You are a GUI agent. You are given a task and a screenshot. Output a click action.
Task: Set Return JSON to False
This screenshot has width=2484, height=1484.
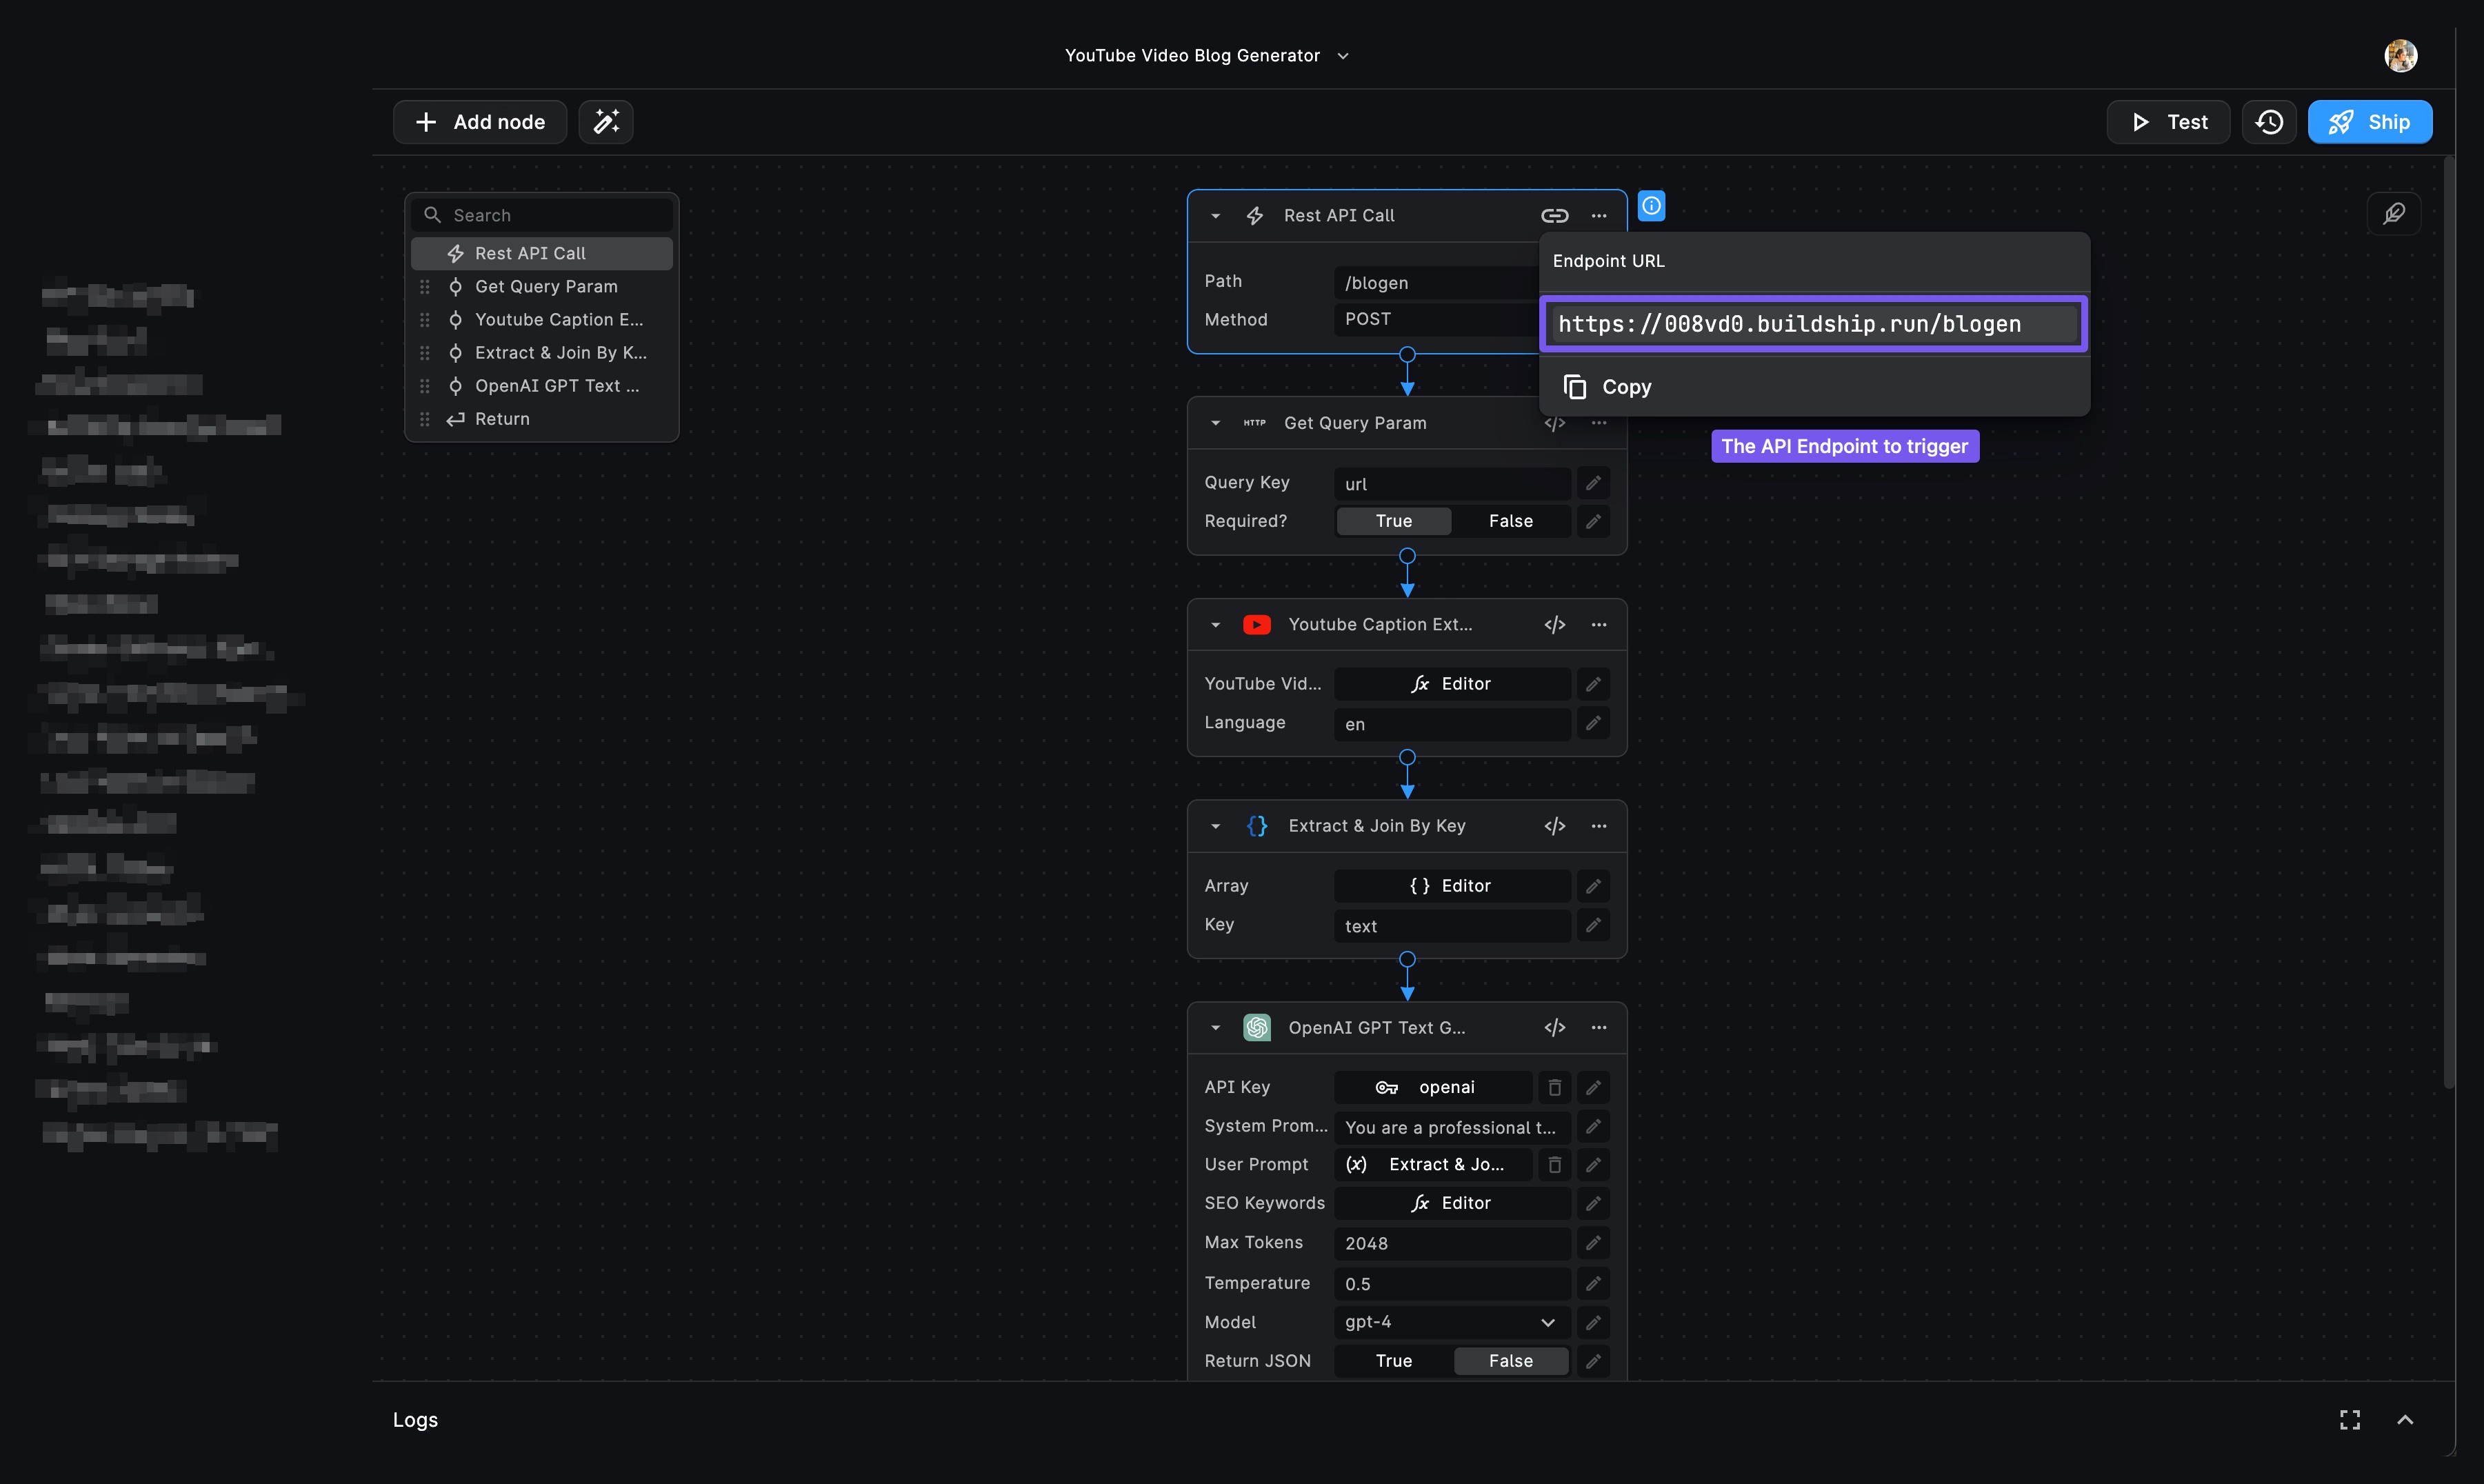point(1510,1361)
